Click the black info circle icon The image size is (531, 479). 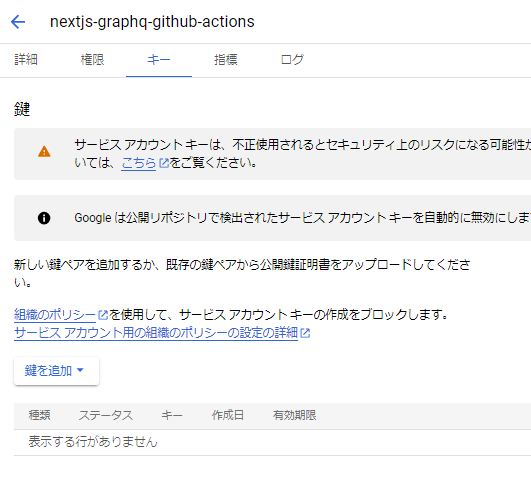click(44, 218)
